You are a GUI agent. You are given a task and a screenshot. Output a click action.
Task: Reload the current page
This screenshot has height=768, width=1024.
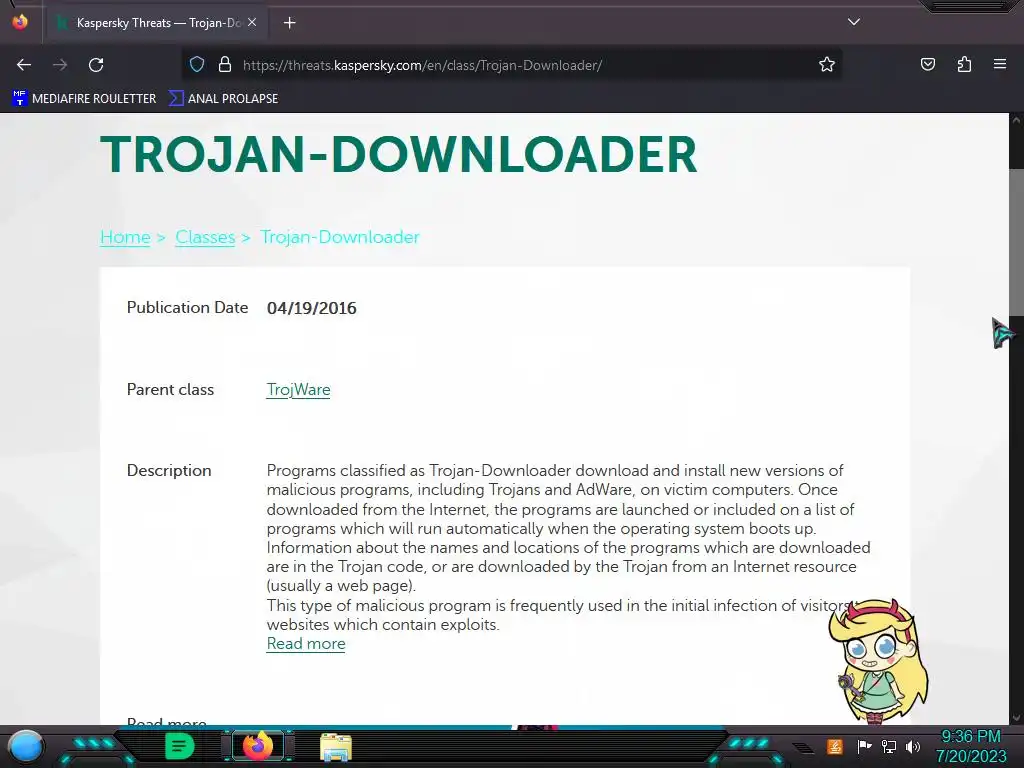click(96, 65)
